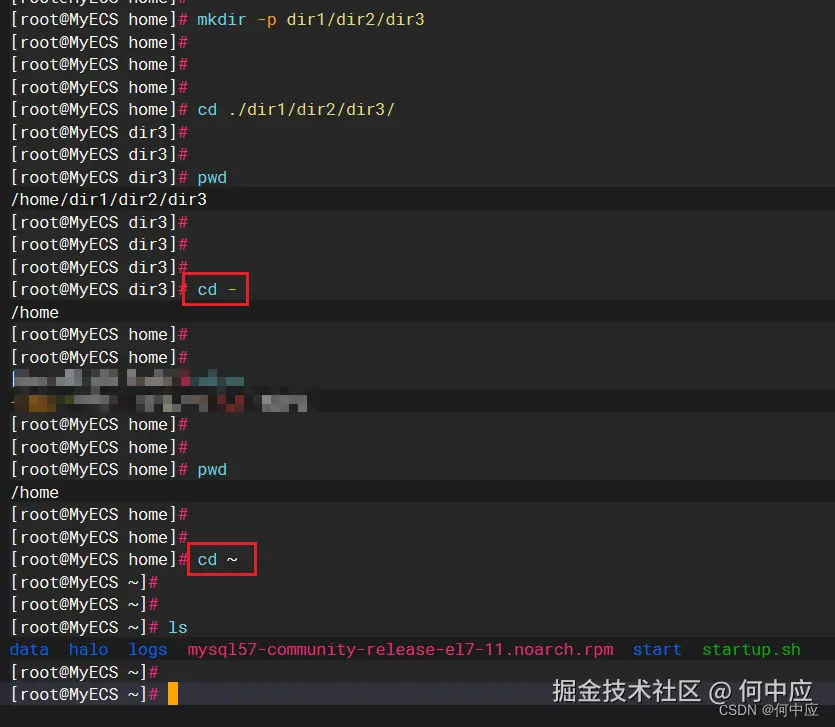Click the orange terminal cursor block
Viewport: 835px width, 727px height.
point(173,694)
